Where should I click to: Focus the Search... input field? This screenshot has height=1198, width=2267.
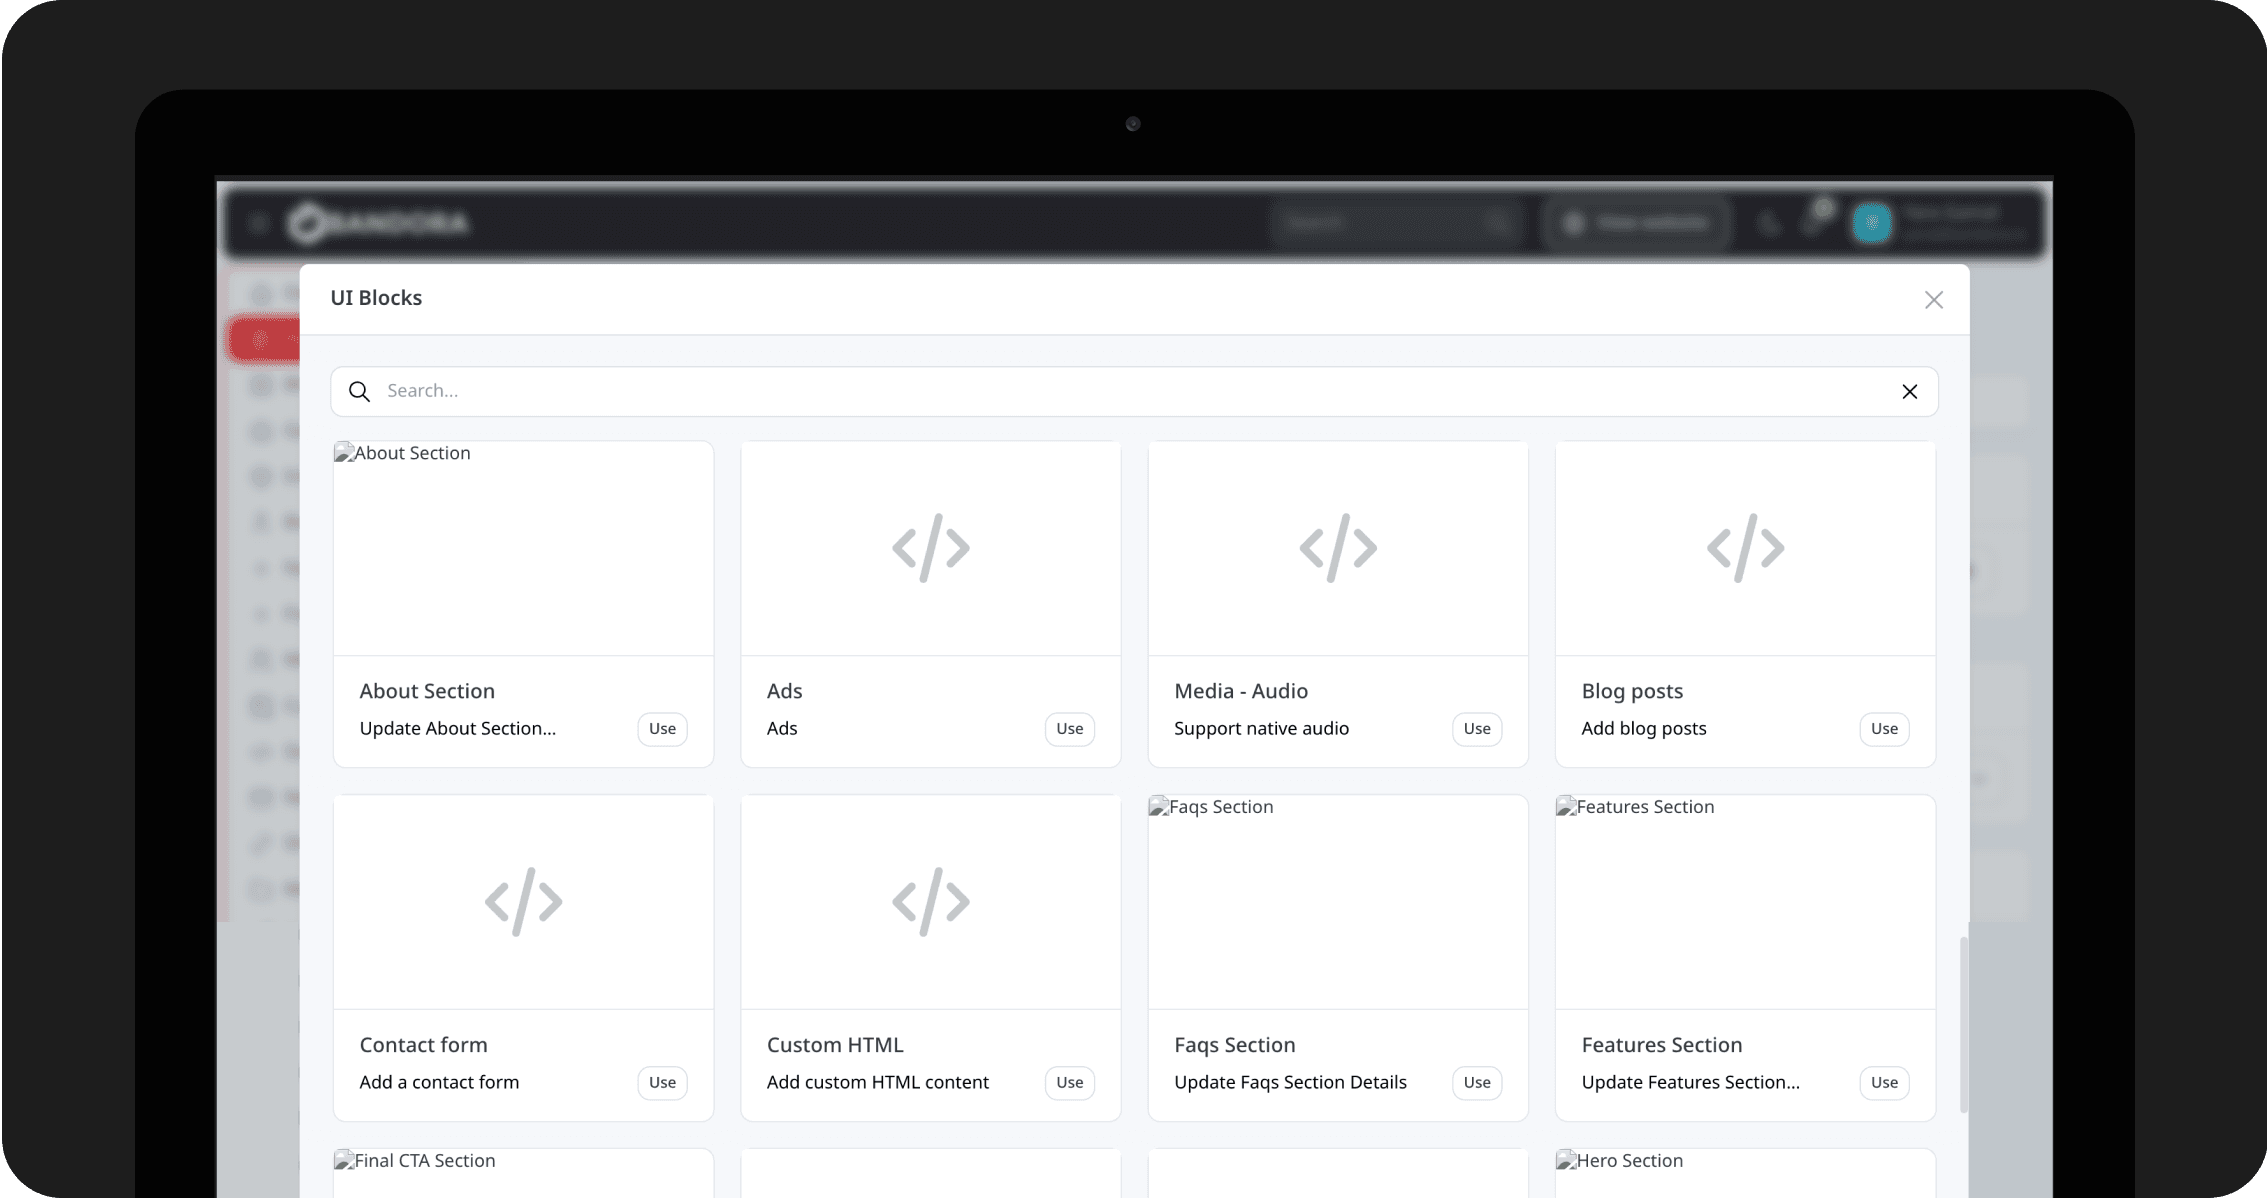[1134, 391]
